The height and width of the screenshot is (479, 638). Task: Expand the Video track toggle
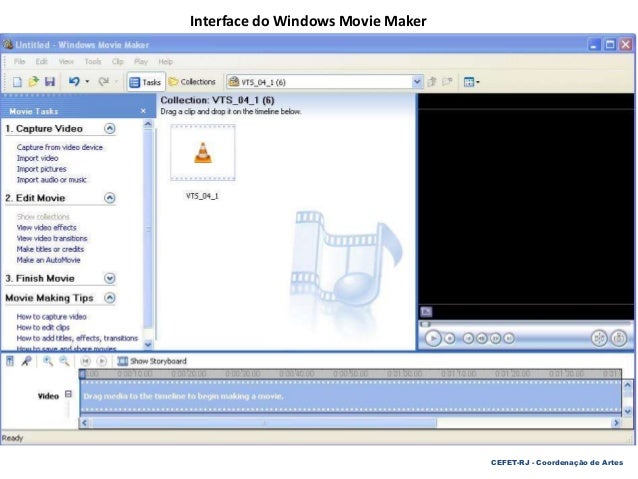click(x=68, y=394)
